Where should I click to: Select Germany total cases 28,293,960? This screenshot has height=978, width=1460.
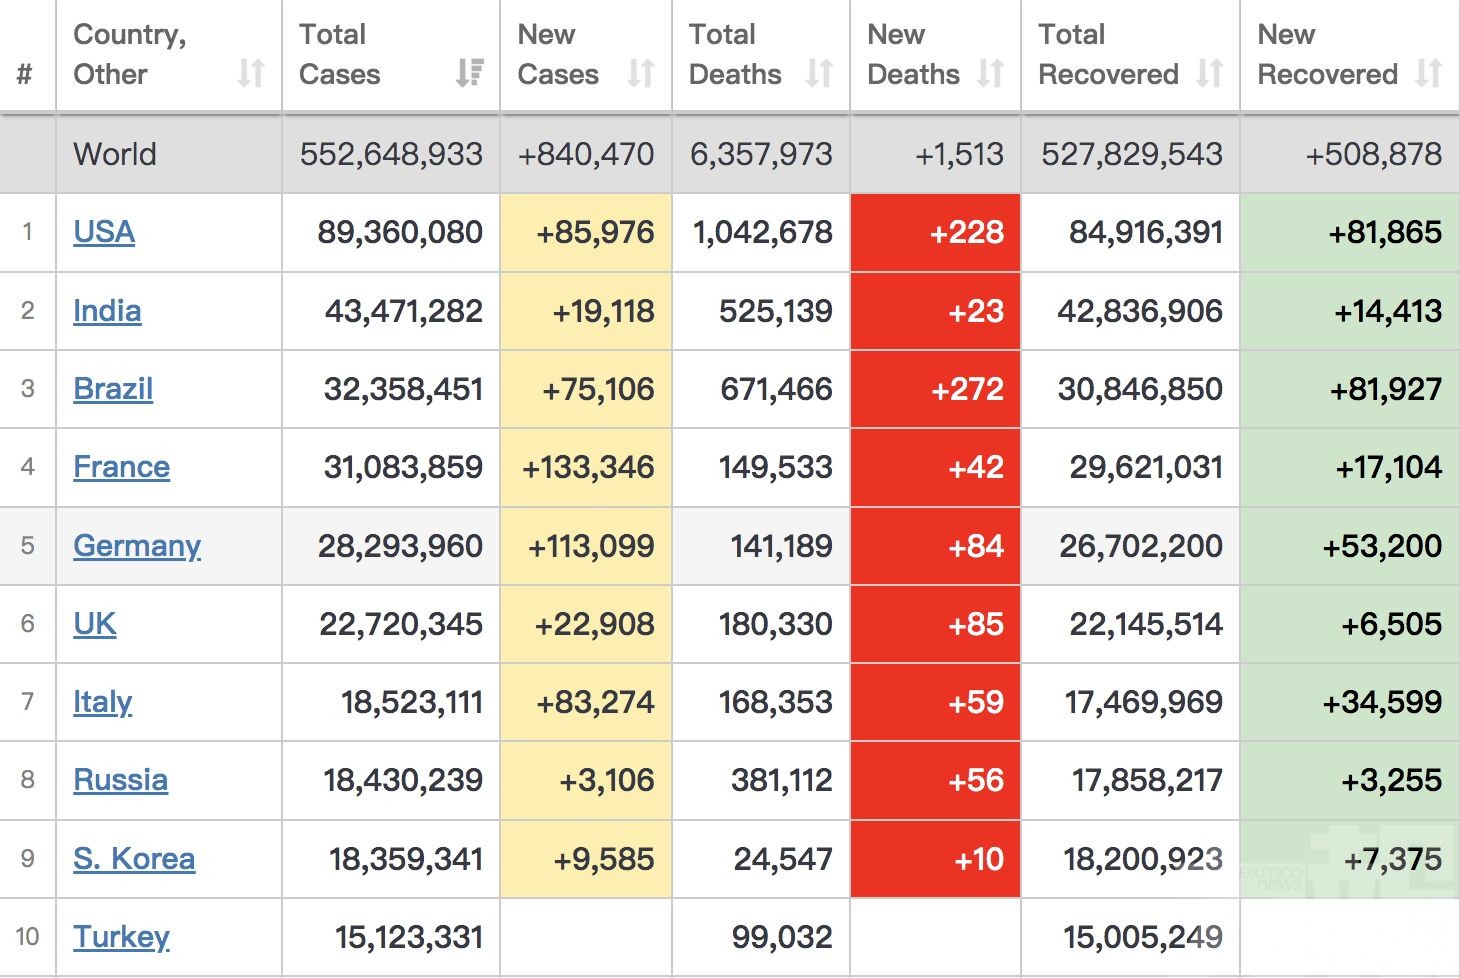click(400, 546)
